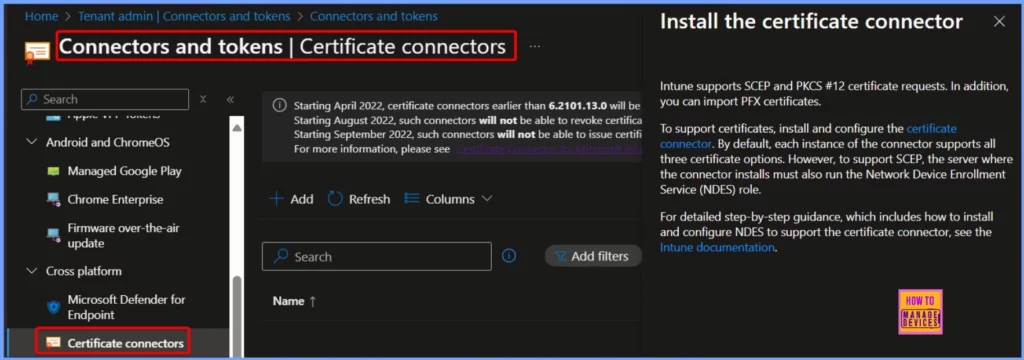Open Microsoft Defender for Endpoint

pyautogui.click(x=126, y=307)
